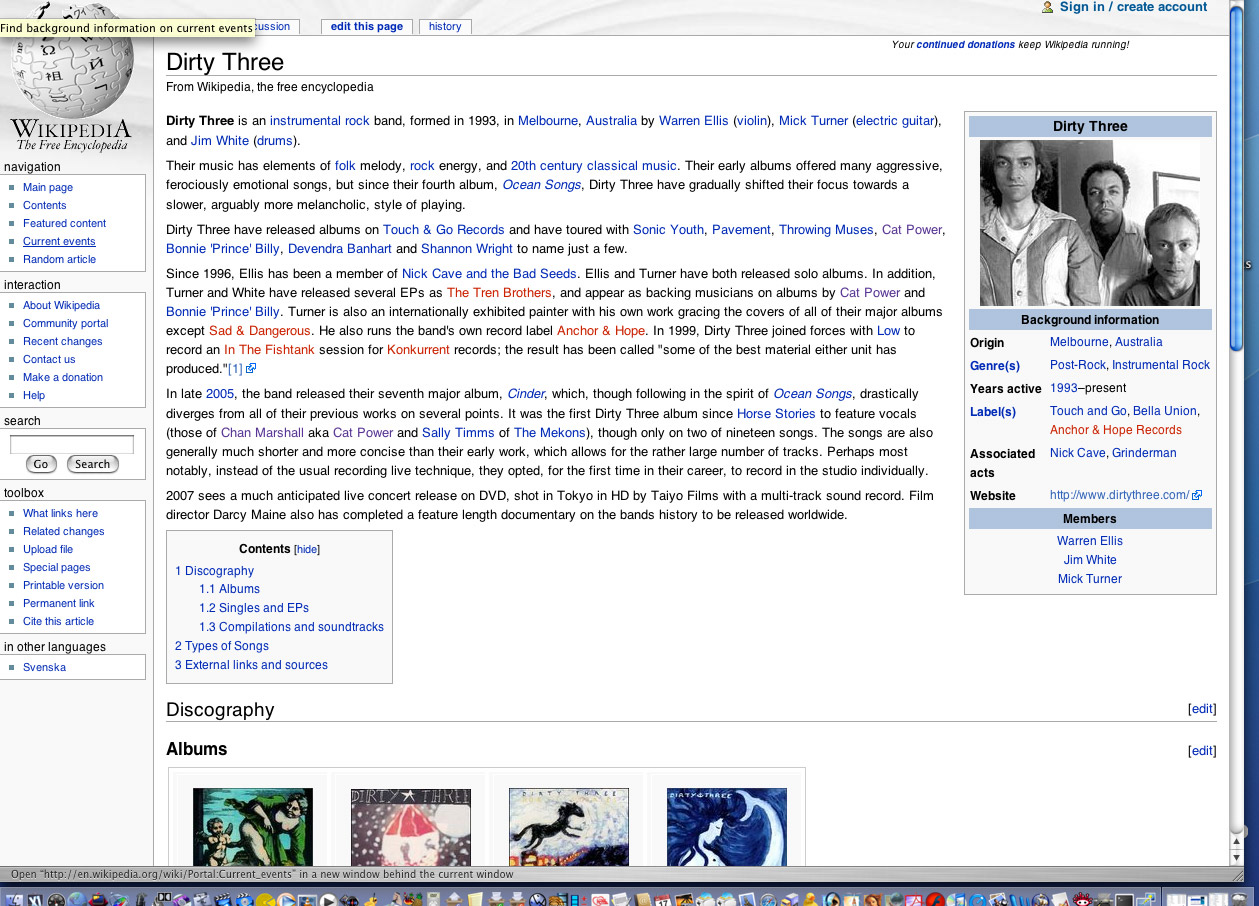The width and height of the screenshot is (1259, 906).
Task: Open Contact us link
Action: coord(49,359)
